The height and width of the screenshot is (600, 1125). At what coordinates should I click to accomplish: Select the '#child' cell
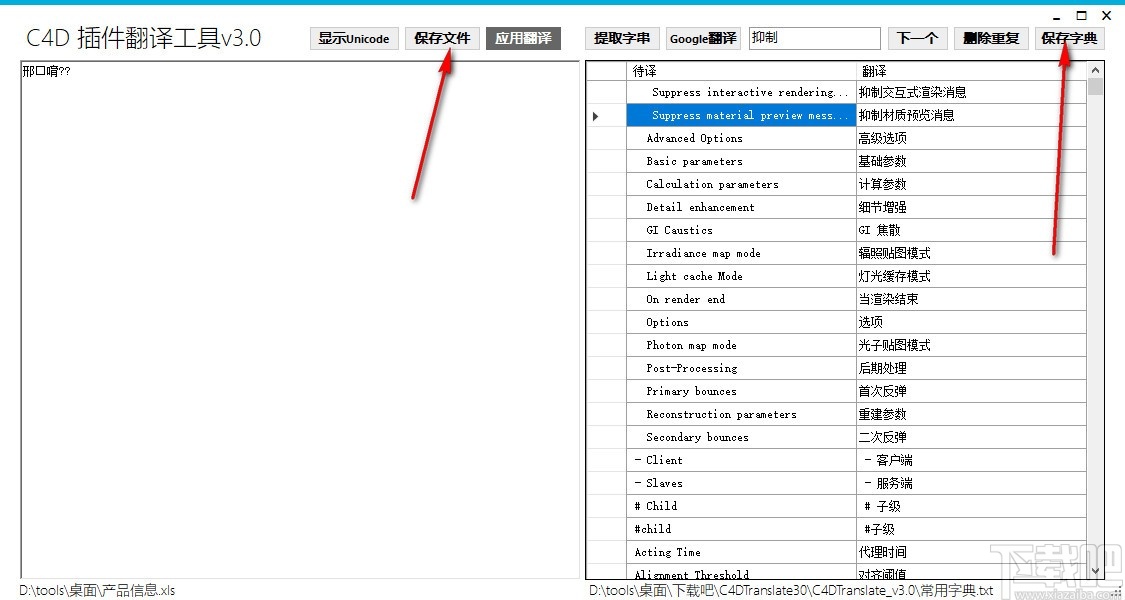(x=741, y=529)
